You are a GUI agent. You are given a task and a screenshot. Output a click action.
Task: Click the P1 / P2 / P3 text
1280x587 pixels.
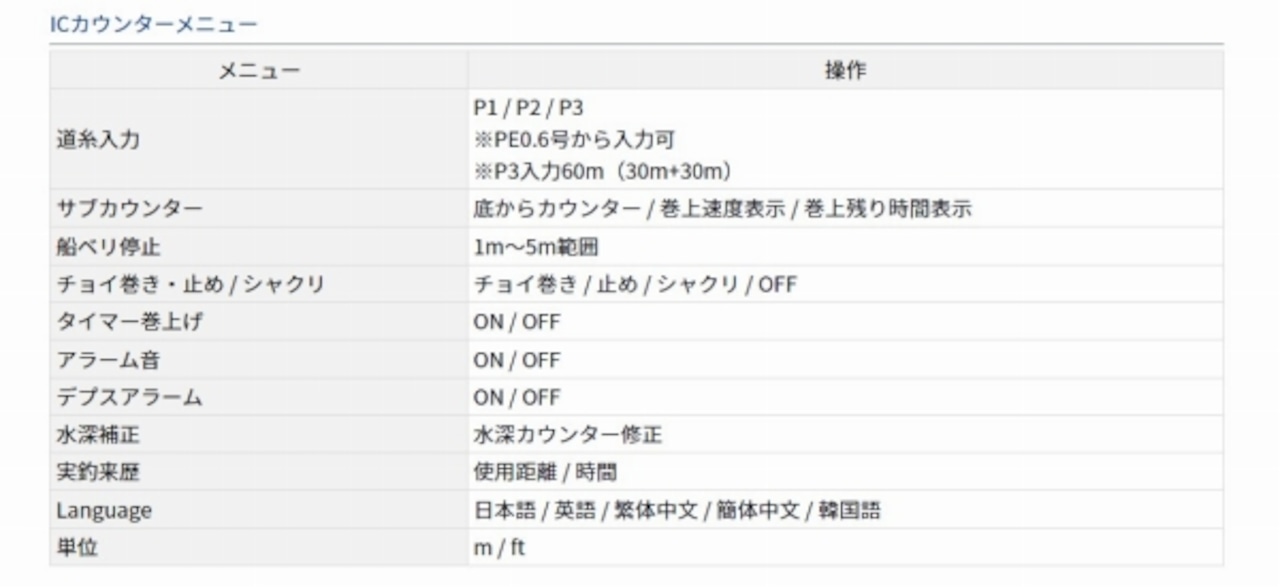(x=528, y=108)
